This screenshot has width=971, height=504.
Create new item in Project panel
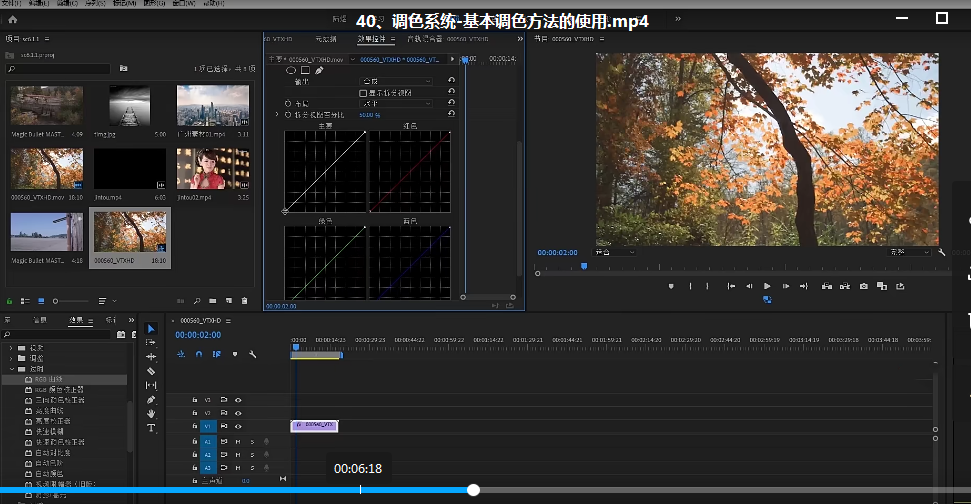click(x=229, y=301)
